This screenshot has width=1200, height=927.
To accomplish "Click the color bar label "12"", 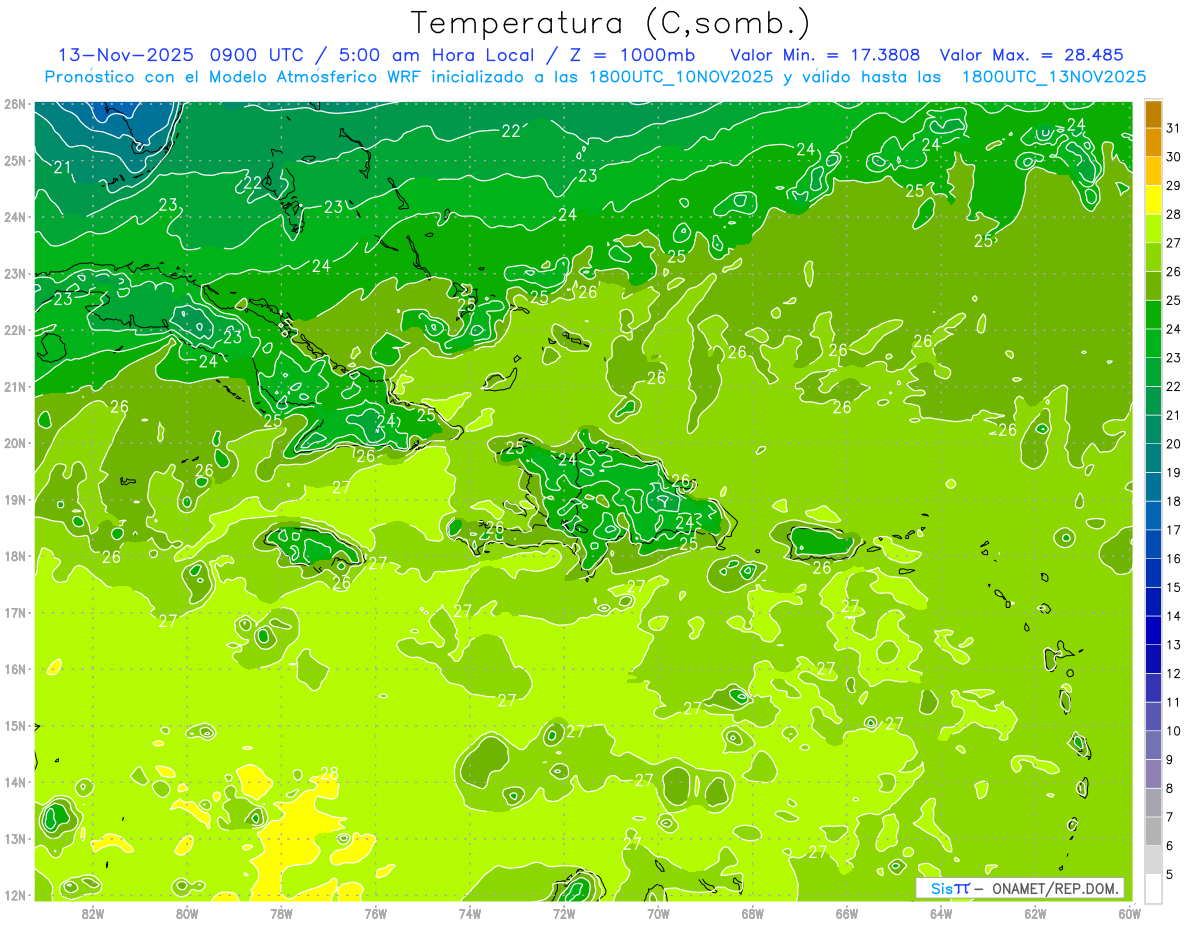I will pyautogui.click(x=1174, y=673).
